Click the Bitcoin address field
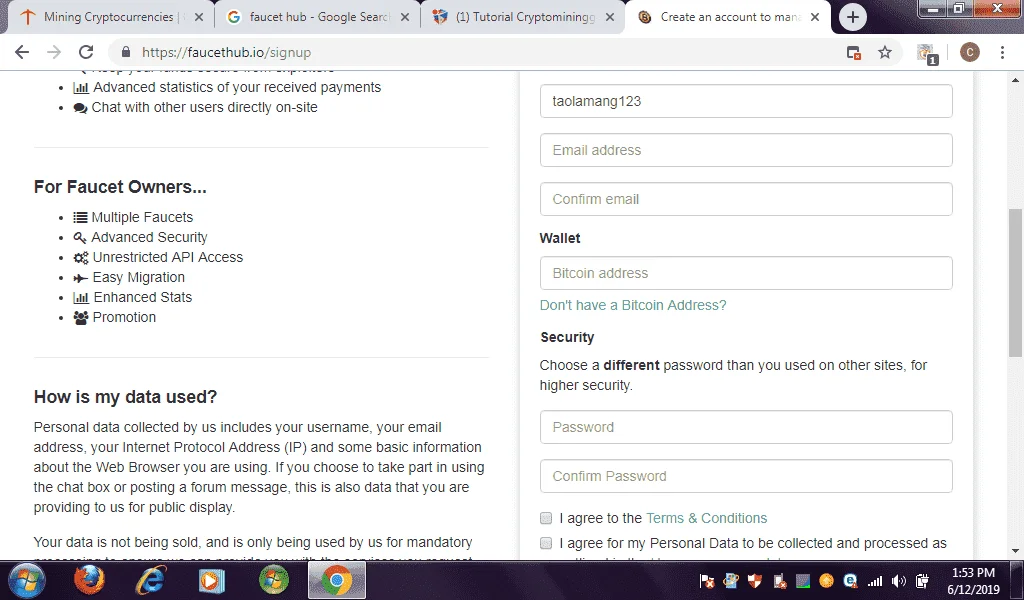 coord(746,273)
